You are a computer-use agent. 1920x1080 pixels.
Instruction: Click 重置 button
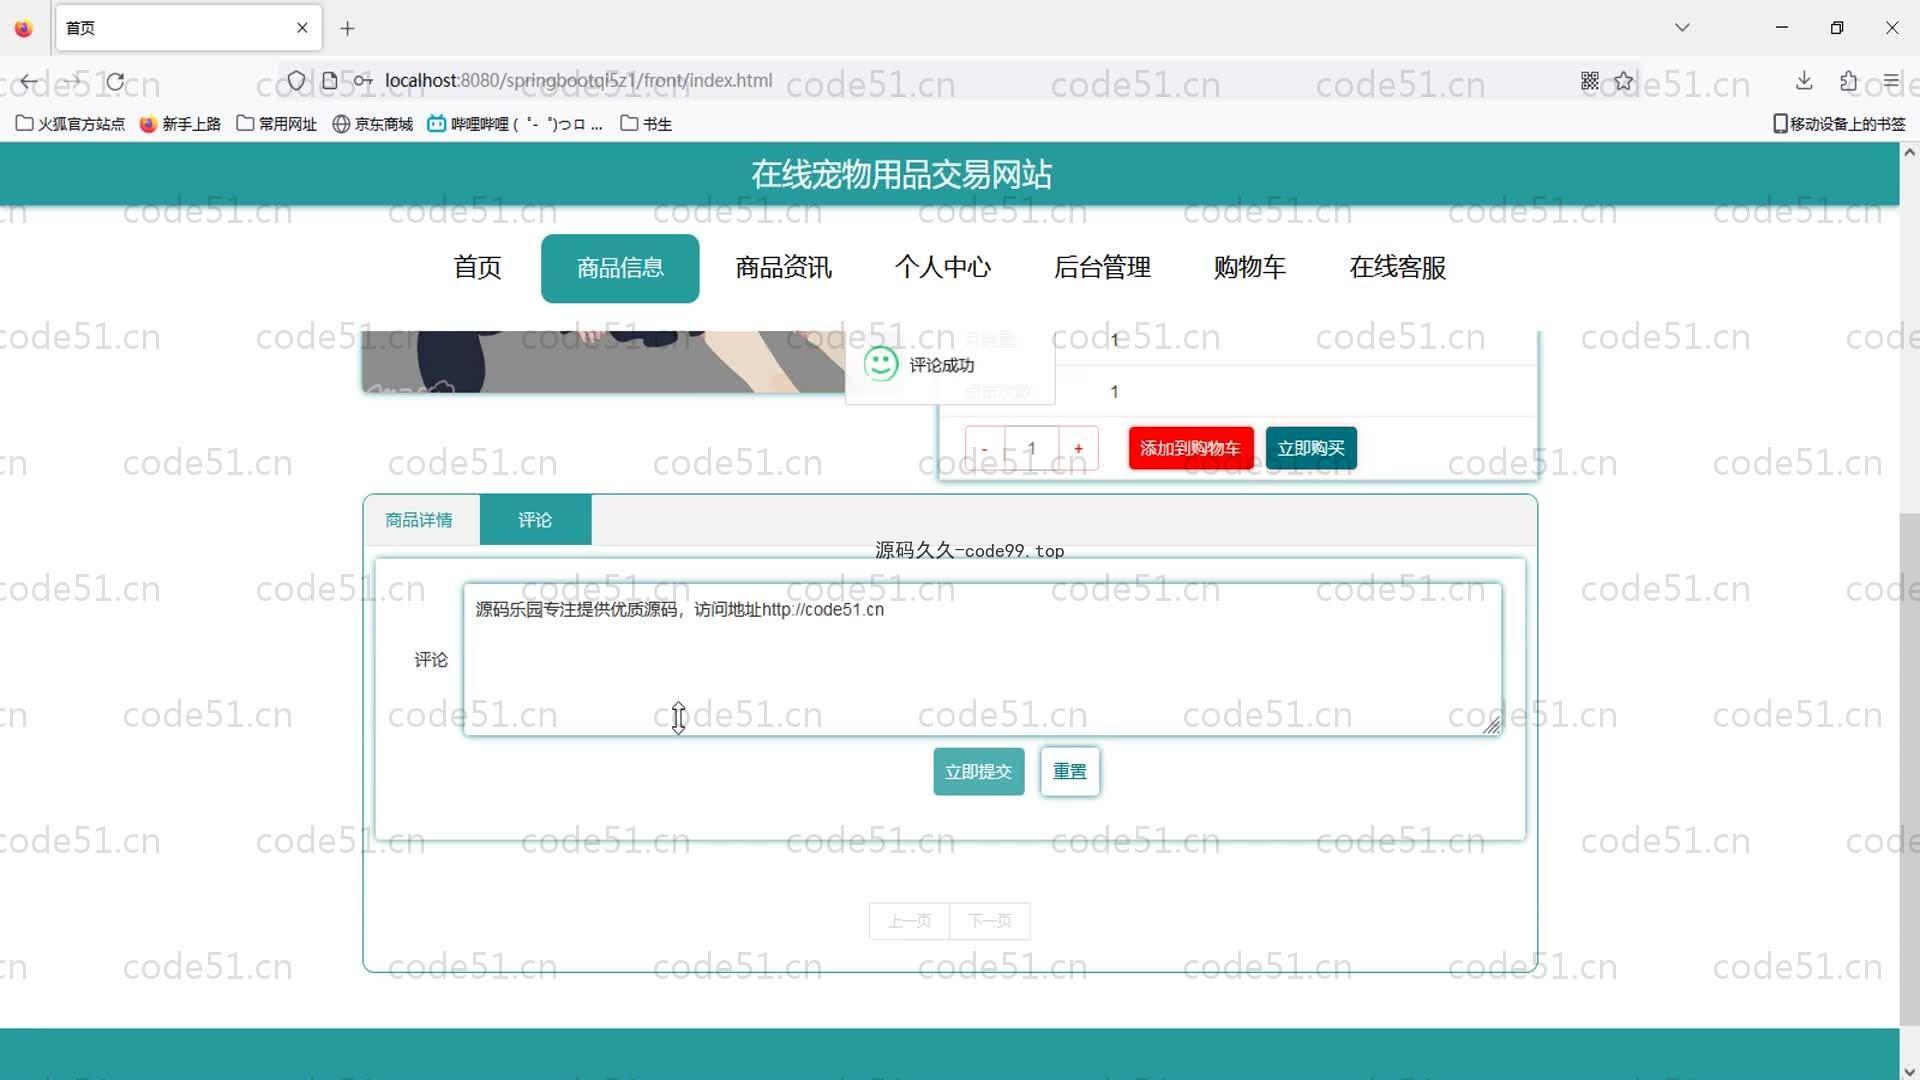click(1069, 772)
